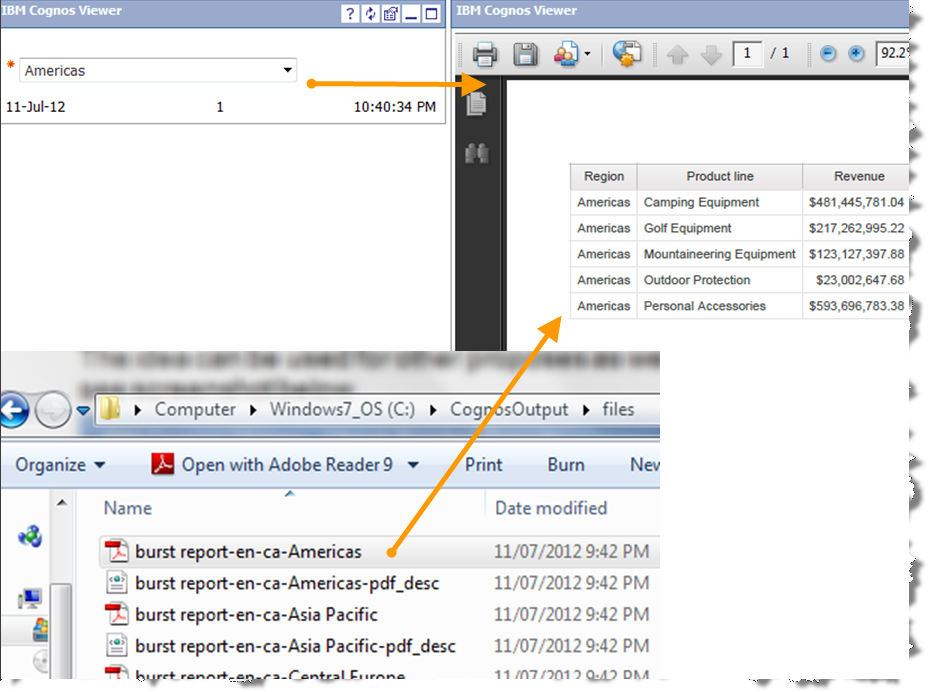Select the Camping Equipment cell

pyautogui.click(x=720, y=202)
